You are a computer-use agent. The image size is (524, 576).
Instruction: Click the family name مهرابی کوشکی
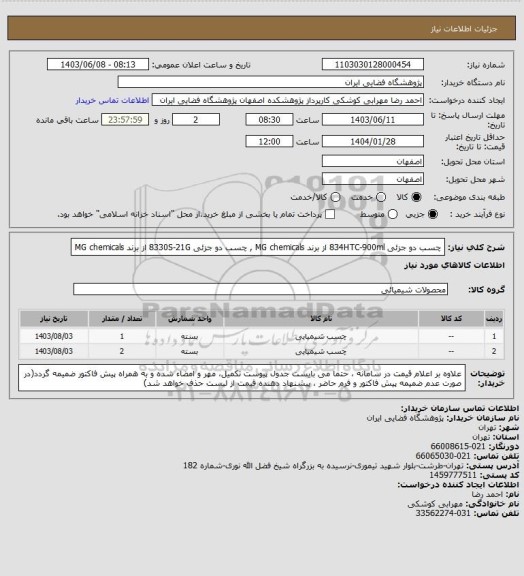[x=434, y=504]
